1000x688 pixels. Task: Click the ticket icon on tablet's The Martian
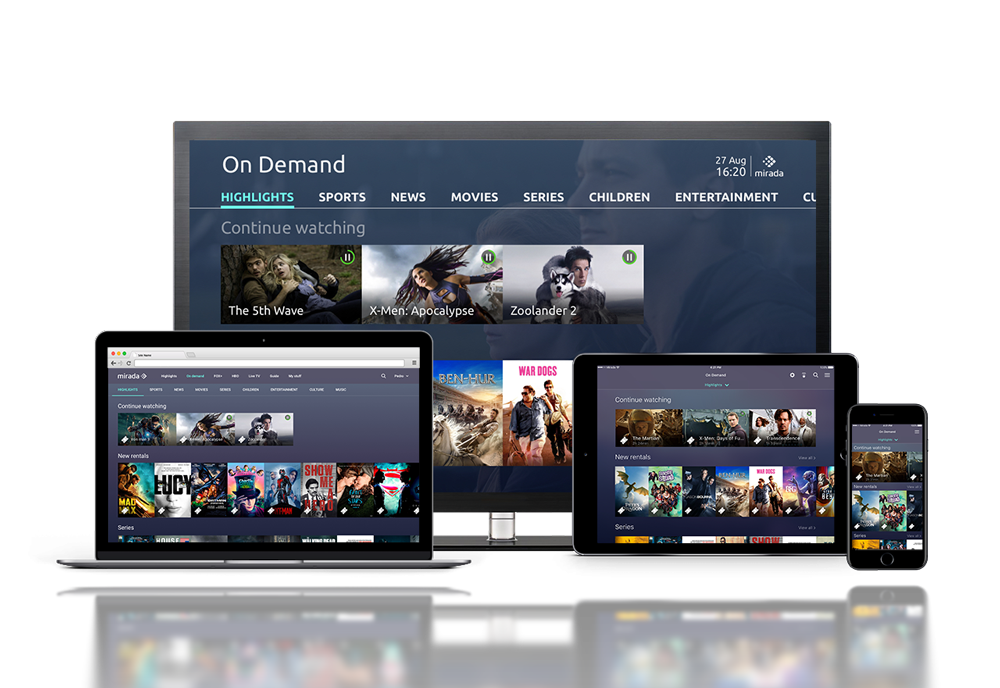[x=624, y=441]
